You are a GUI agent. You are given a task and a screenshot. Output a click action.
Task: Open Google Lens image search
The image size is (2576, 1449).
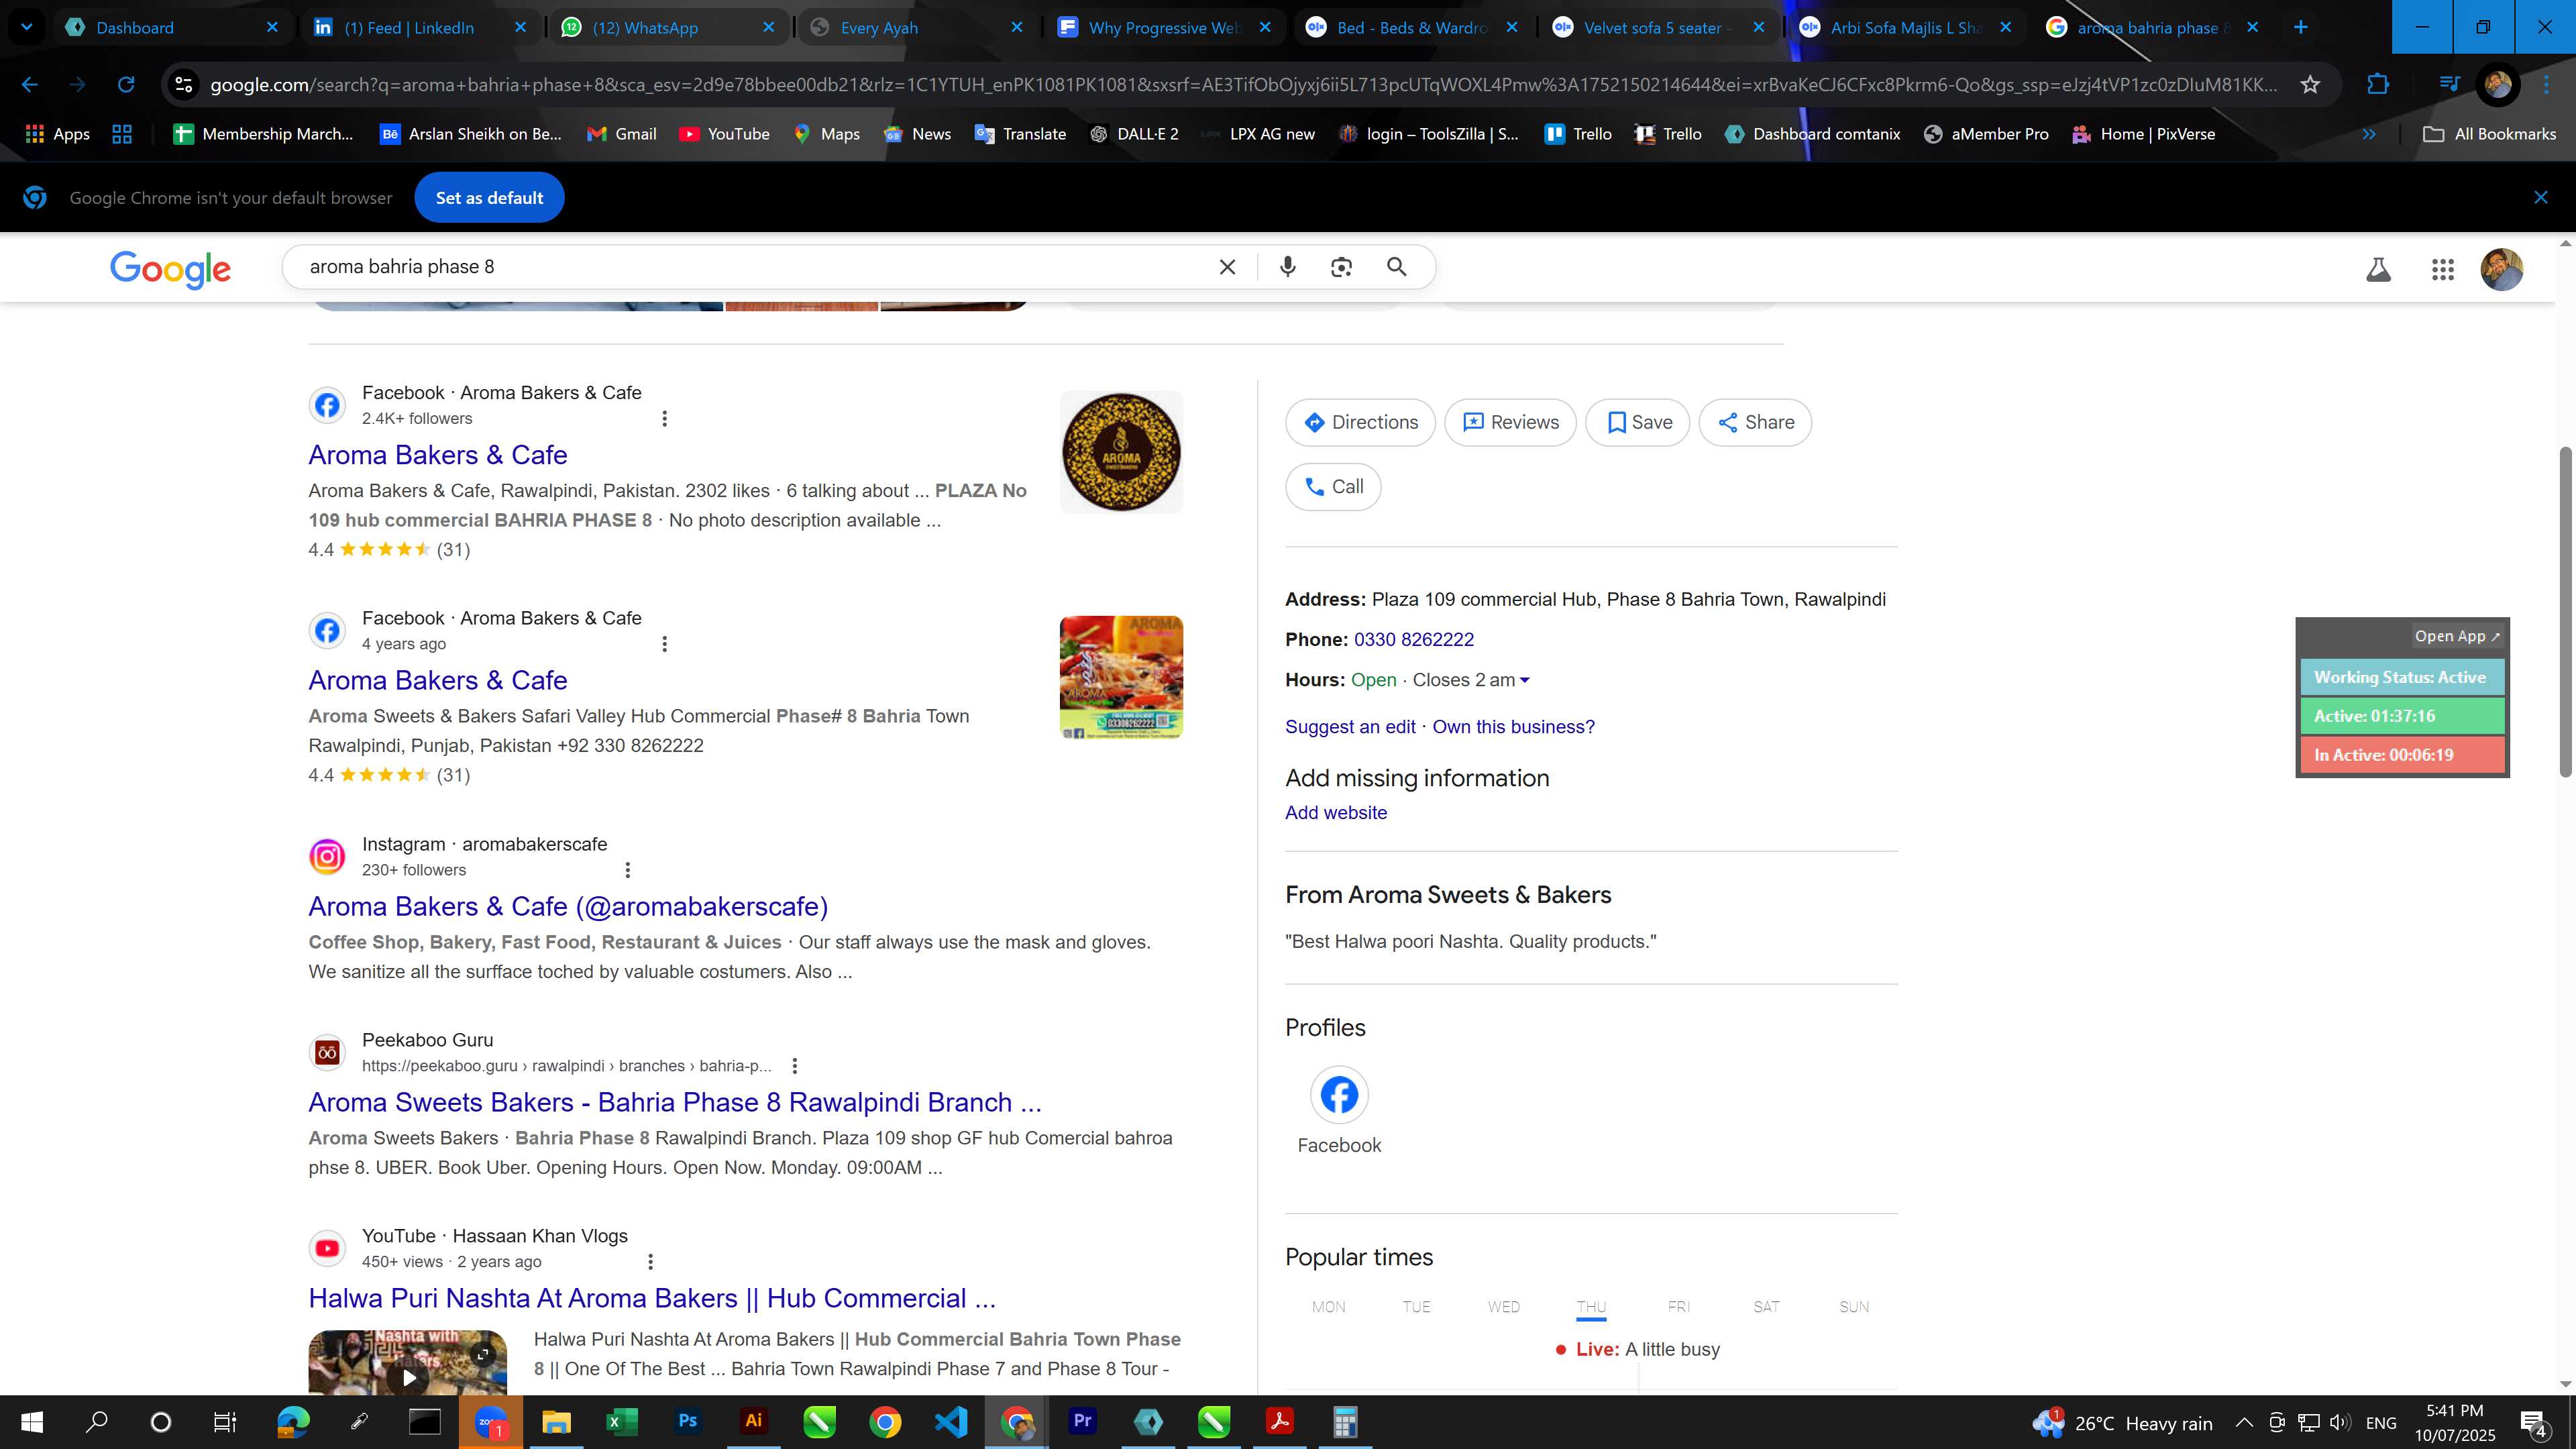(x=1341, y=267)
